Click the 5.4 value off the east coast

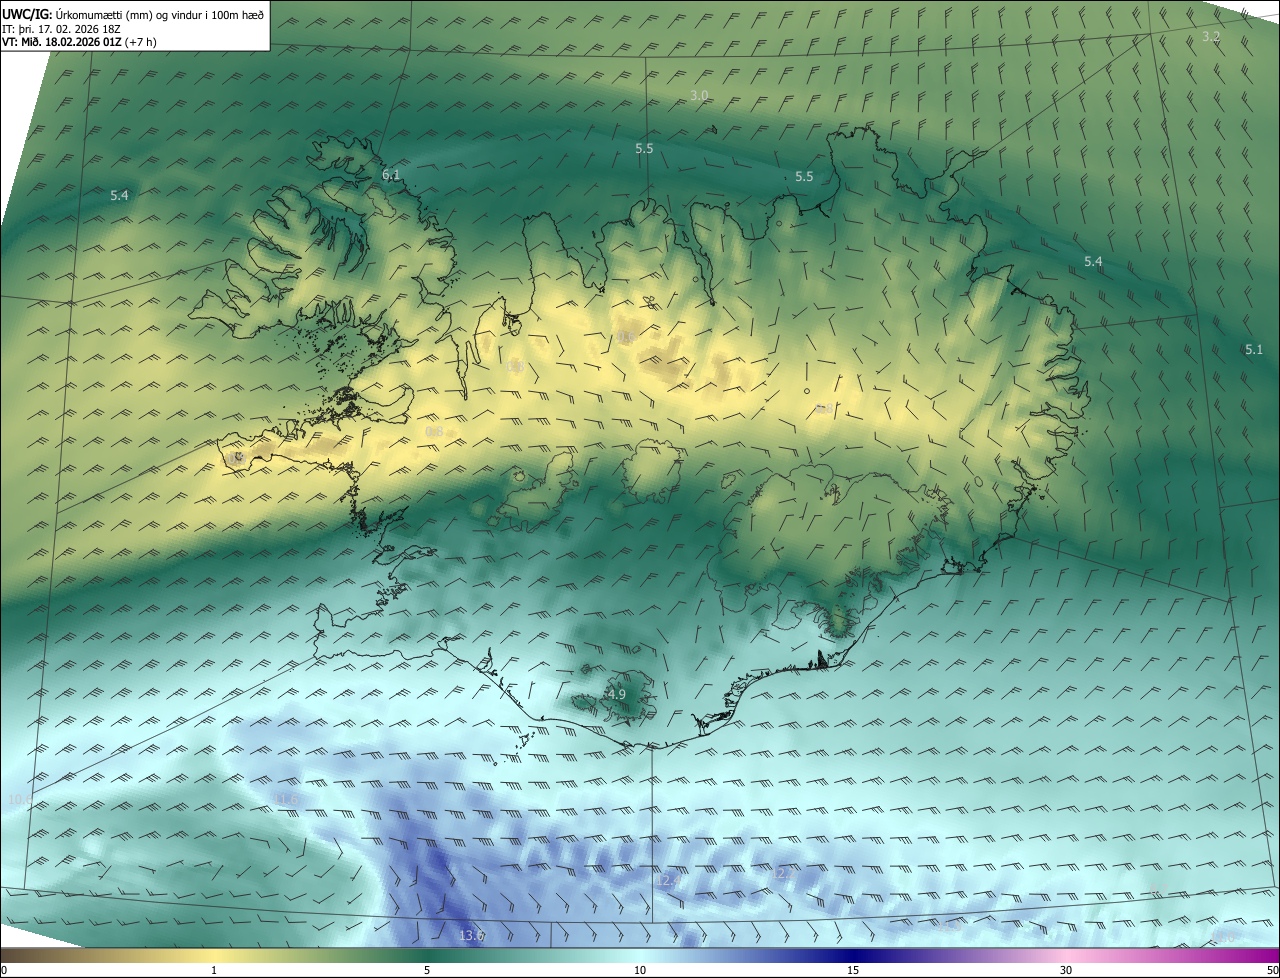tap(1093, 261)
